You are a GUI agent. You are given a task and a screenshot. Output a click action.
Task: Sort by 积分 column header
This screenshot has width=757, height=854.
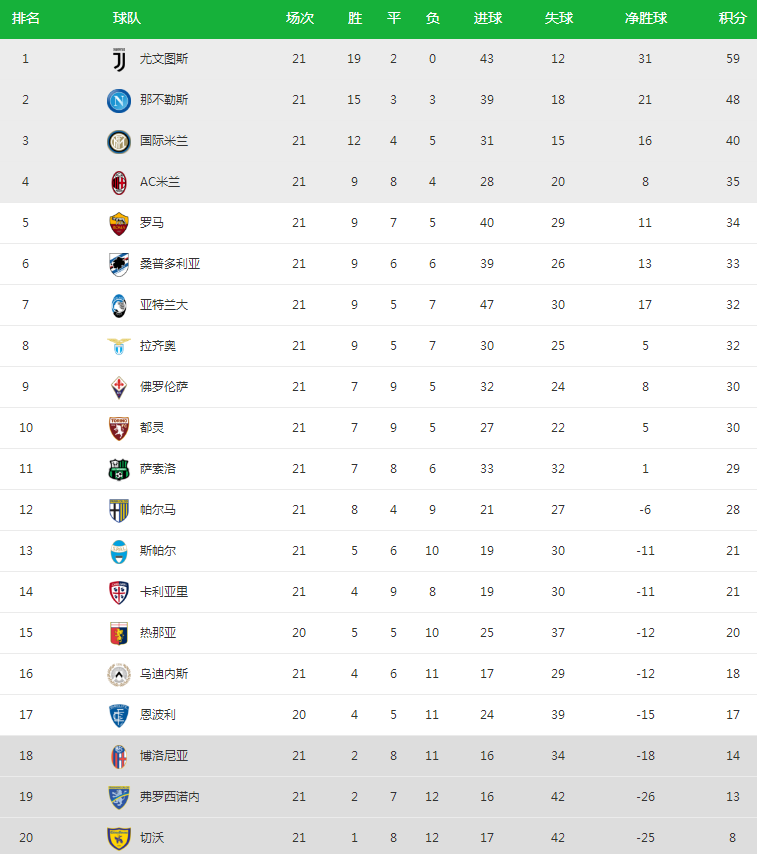tap(732, 19)
